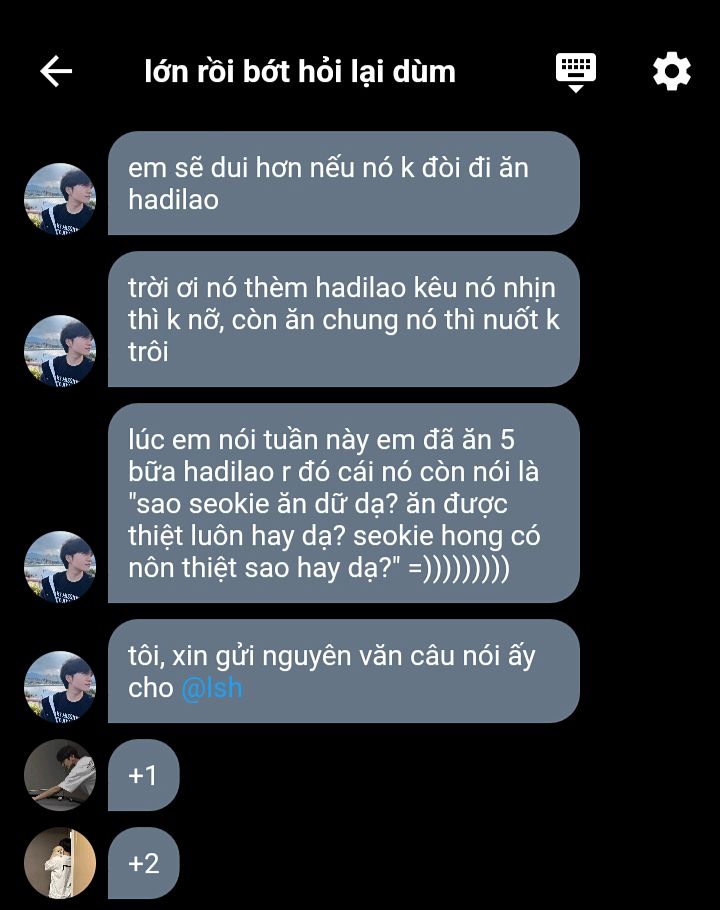The height and width of the screenshot is (910, 720).
Task: Open the settings gear icon
Action: click(672, 71)
